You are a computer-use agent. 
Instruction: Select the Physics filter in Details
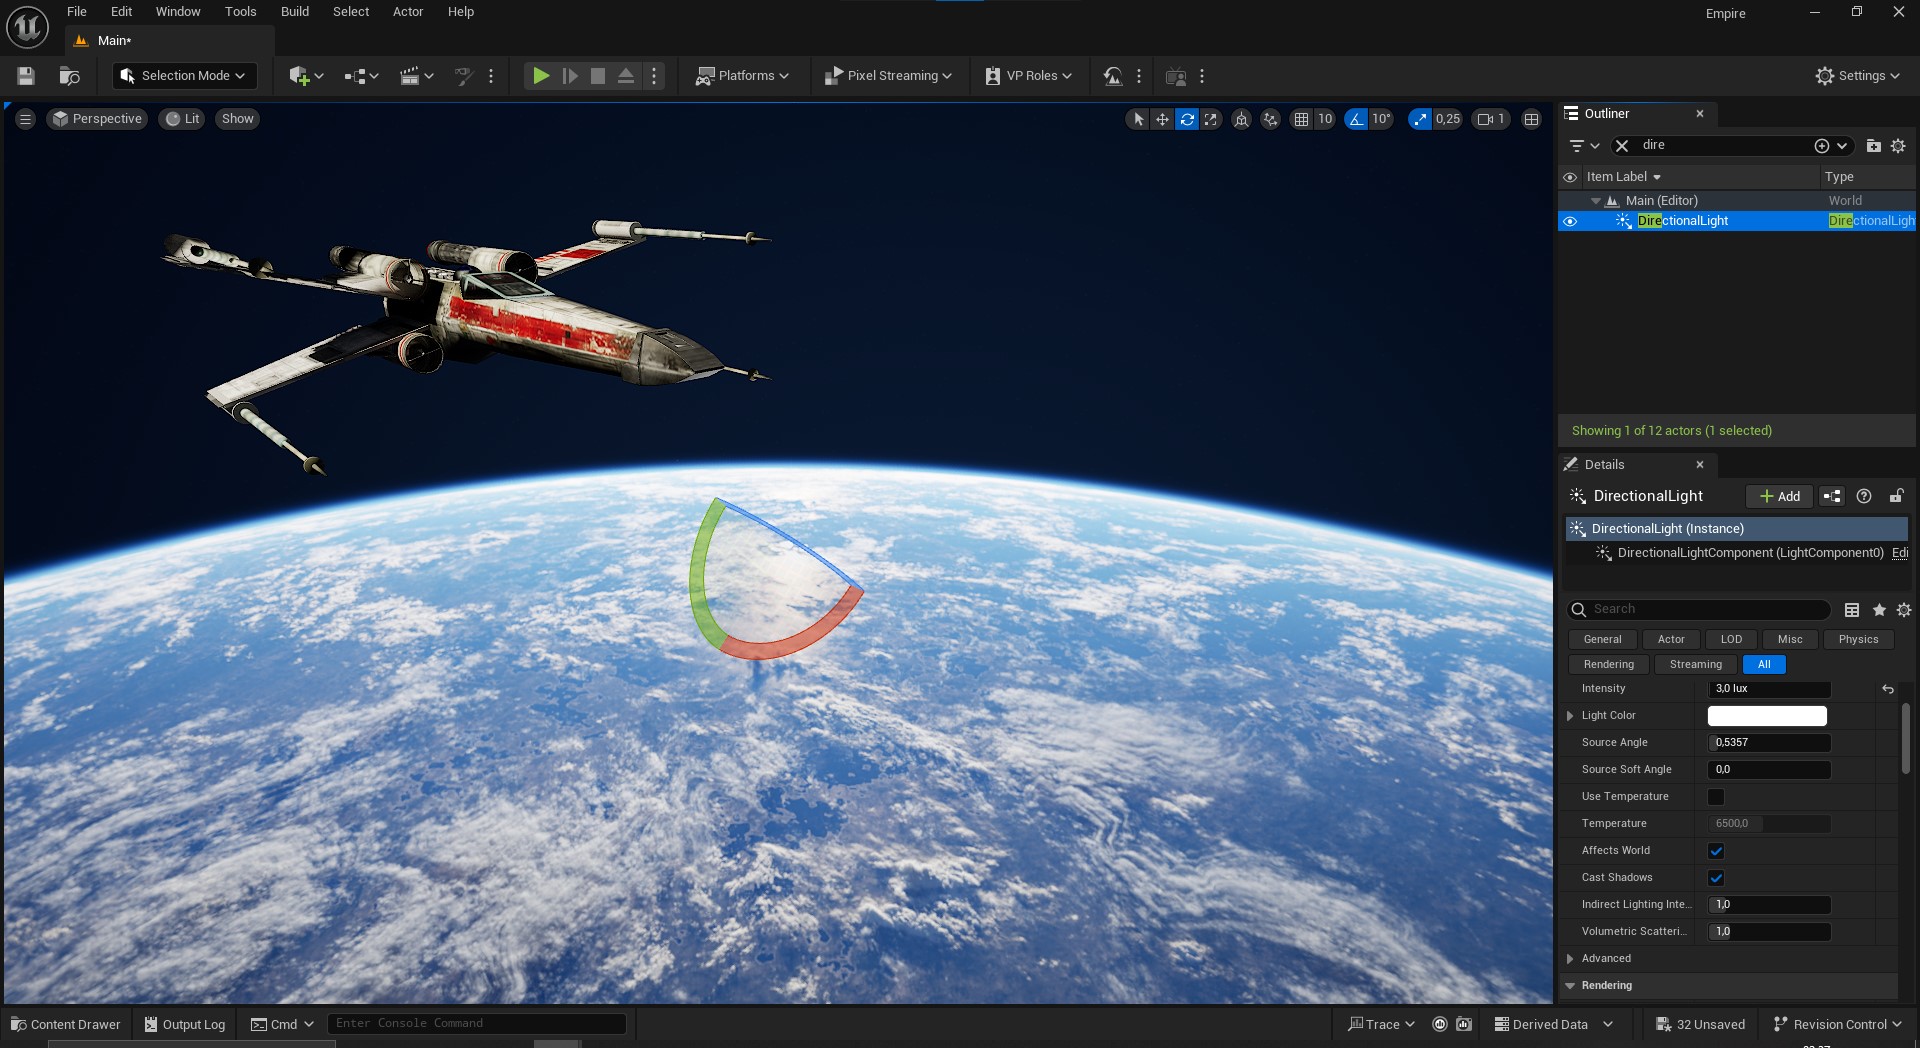(x=1858, y=640)
